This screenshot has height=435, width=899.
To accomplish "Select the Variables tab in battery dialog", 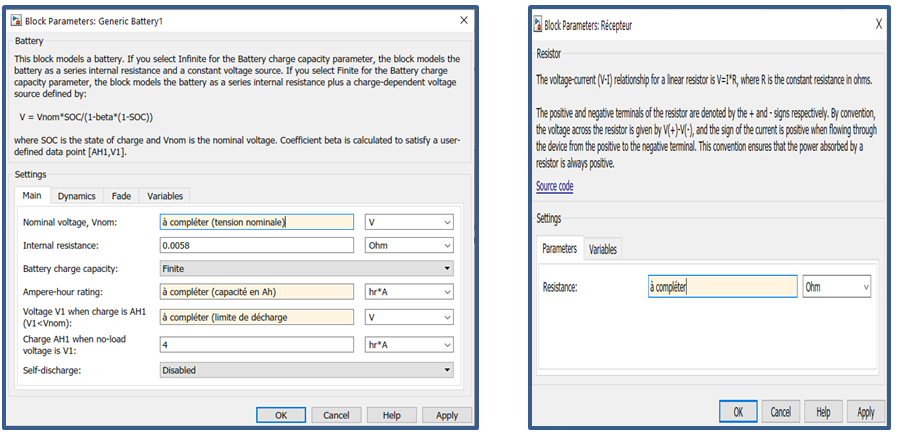I will tap(164, 196).
